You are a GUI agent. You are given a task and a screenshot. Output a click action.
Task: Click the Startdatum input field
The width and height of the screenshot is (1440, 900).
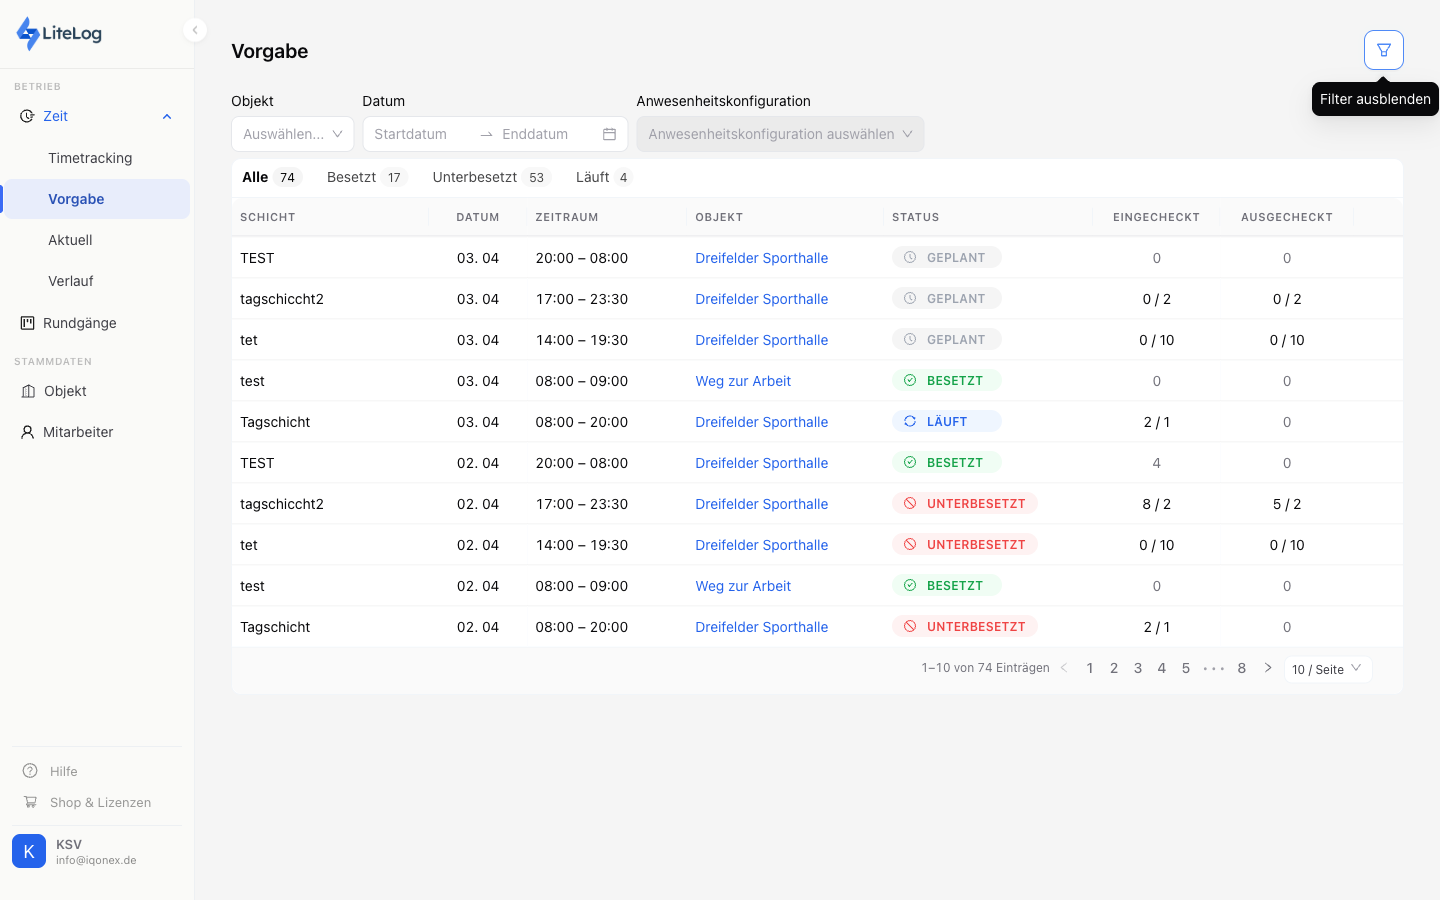click(x=420, y=134)
